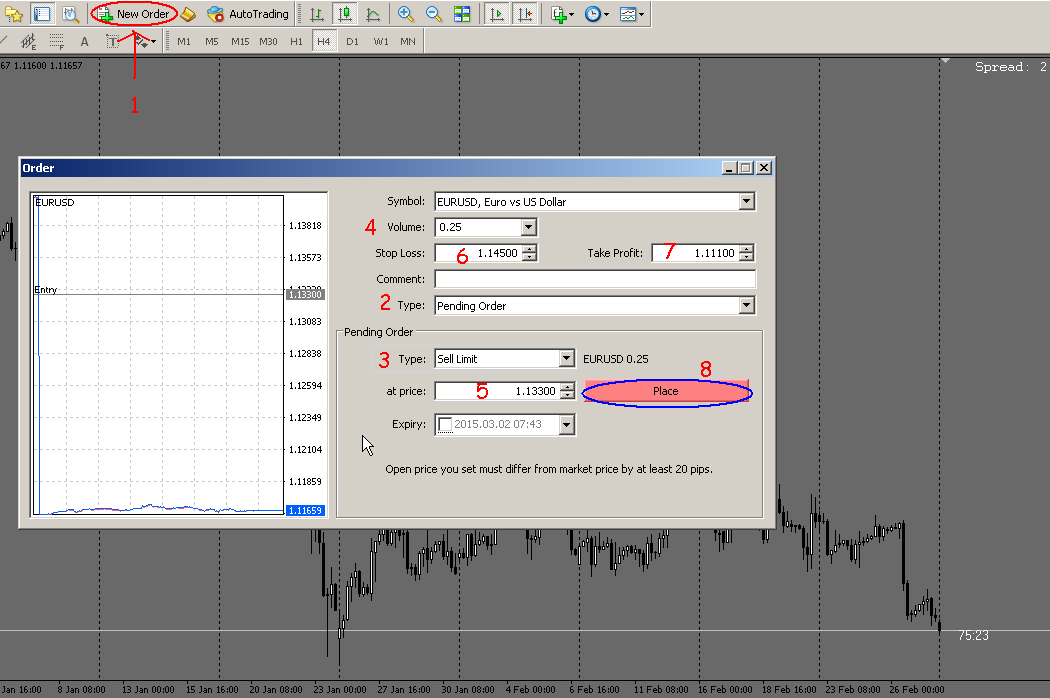Open the Expiry date dropdown arrow
Image resolution: width=1050 pixels, height=699 pixels.
click(567, 424)
